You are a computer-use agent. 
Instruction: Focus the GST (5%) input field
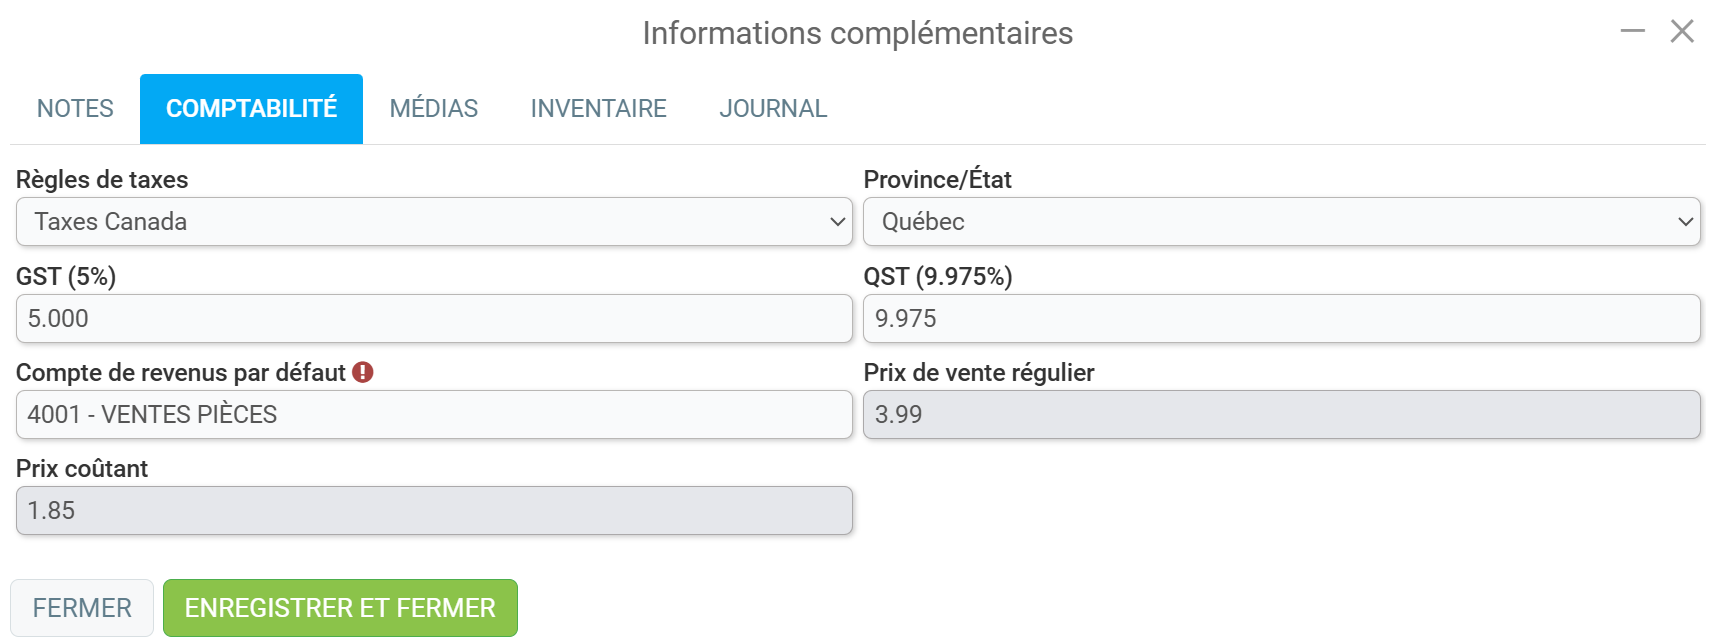point(434,318)
